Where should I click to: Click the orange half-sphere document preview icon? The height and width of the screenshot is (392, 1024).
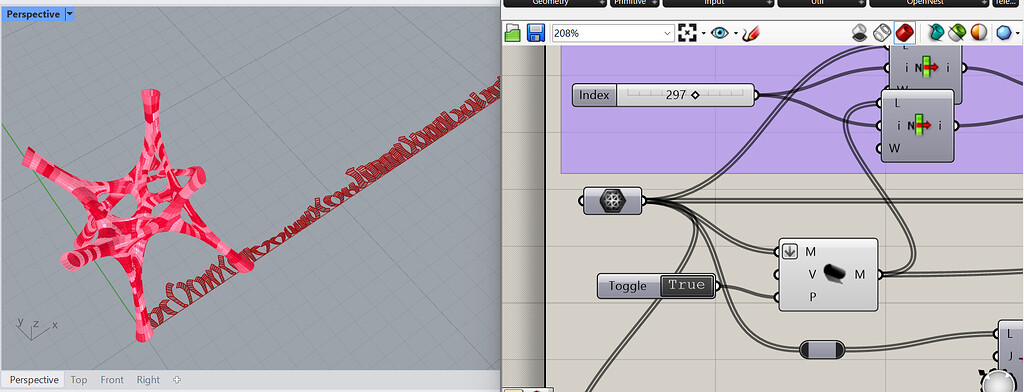coord(979,32)
